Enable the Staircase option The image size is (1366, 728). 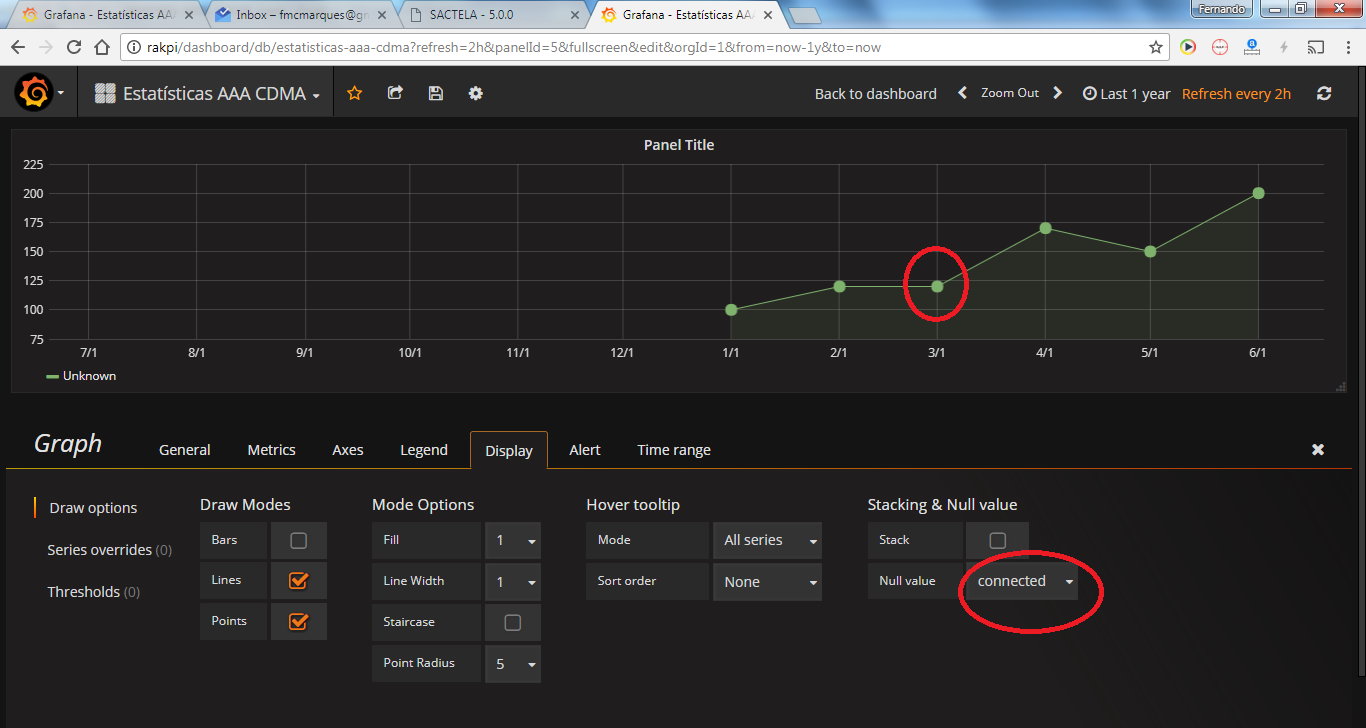[x=512, y=622]
